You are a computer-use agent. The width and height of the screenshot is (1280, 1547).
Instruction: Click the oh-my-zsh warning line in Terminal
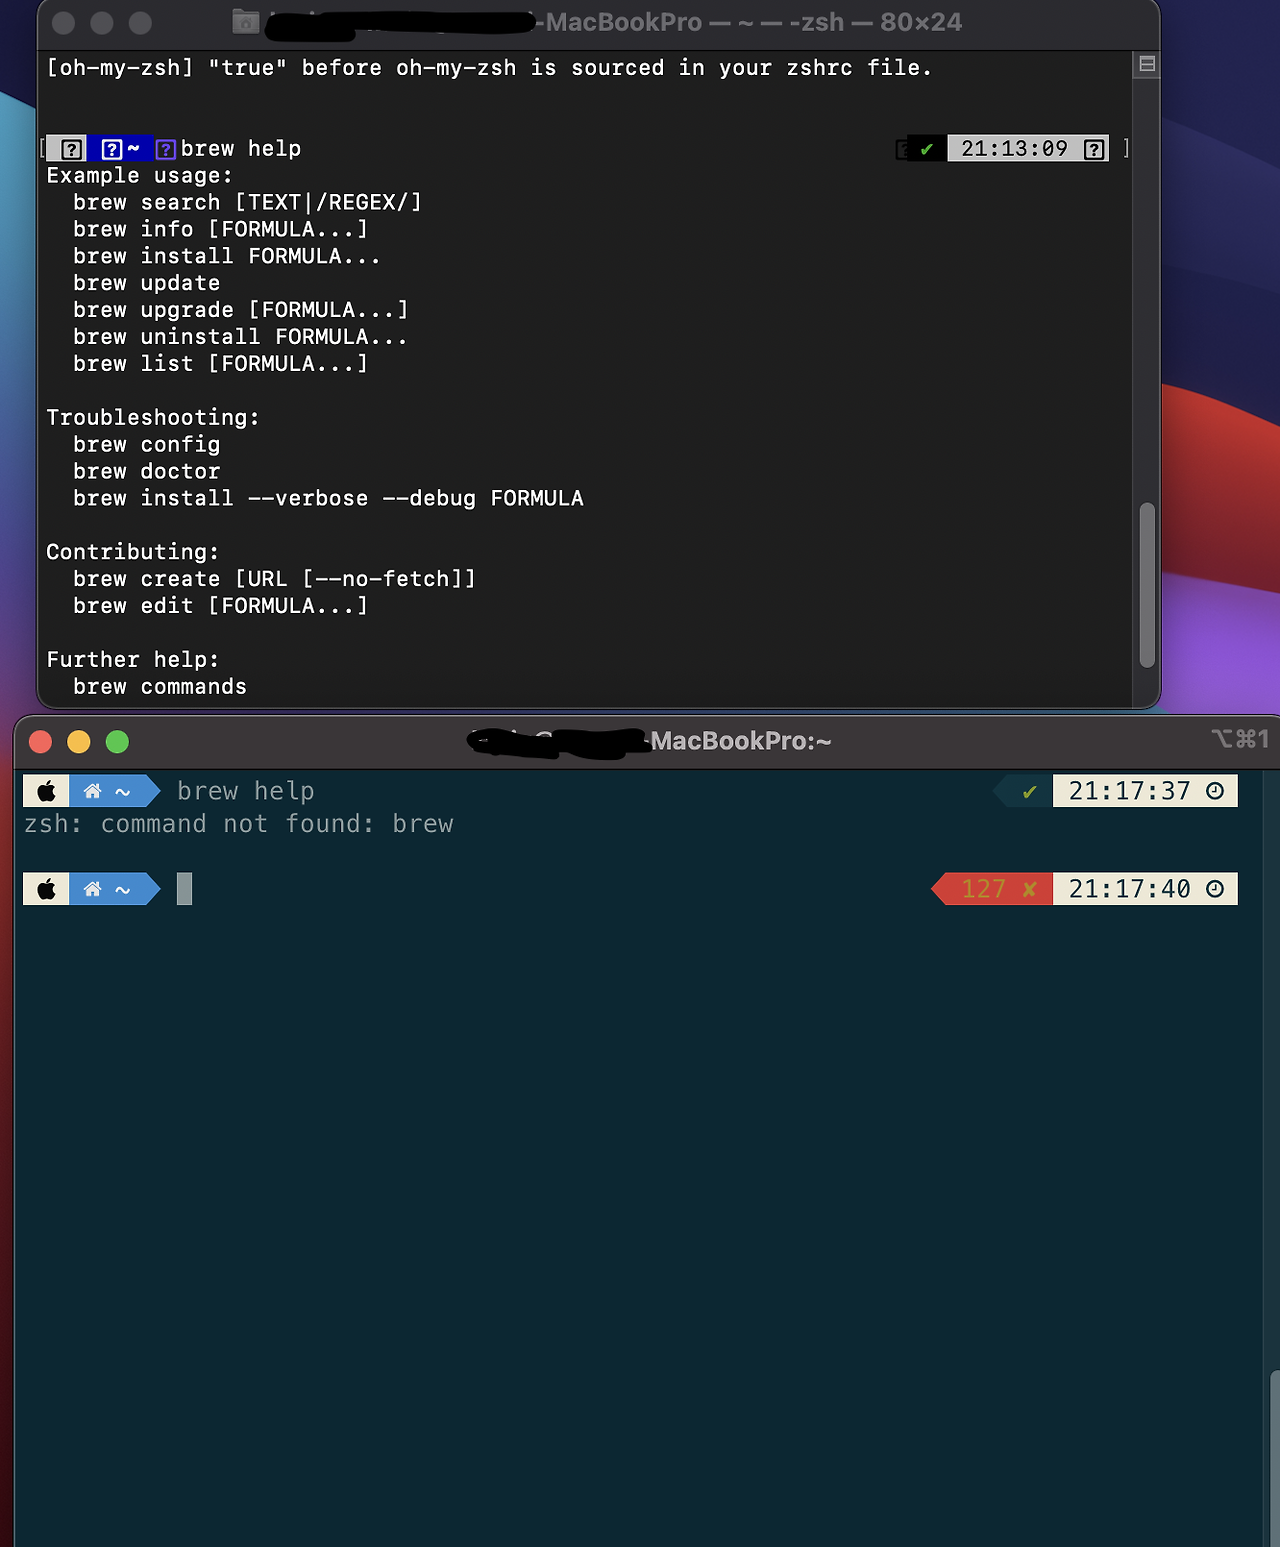(x=489, y=68)
